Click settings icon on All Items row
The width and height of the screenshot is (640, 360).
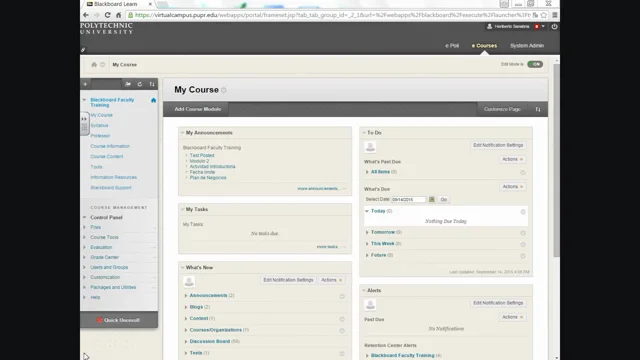click(523, 172)
